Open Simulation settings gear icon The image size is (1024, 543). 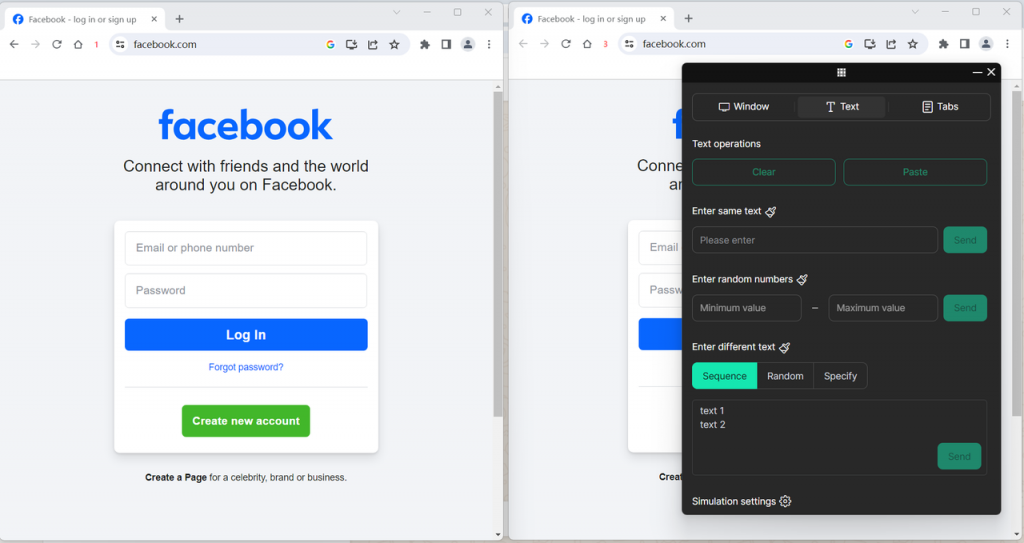[785, 501]
